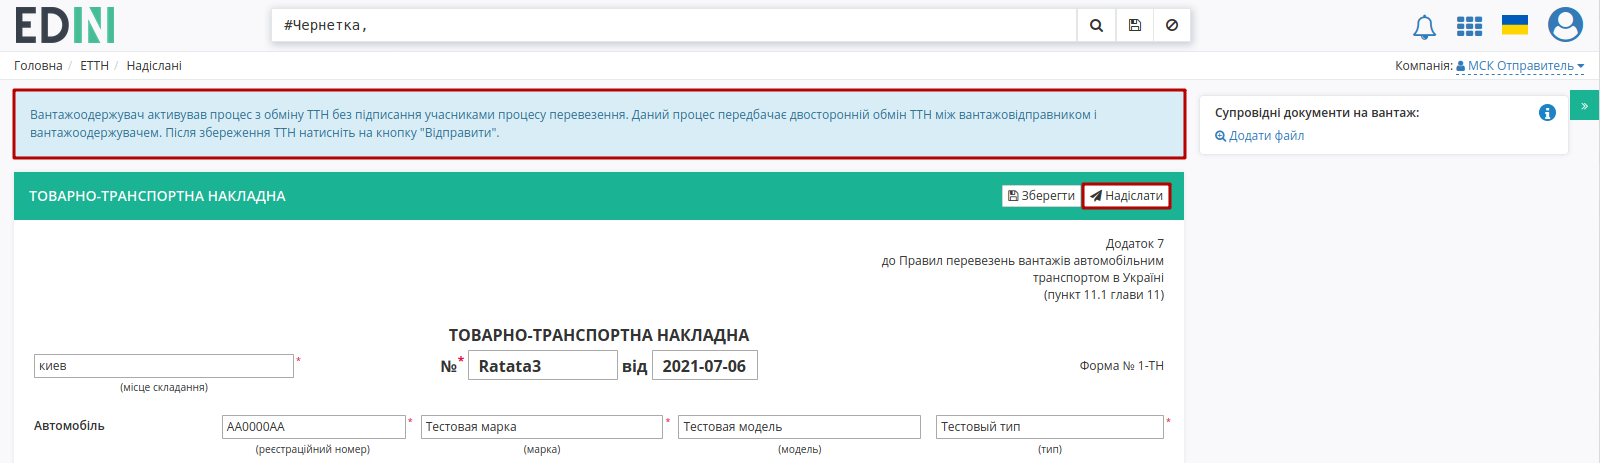Viewport: 1600px width, 463px height.
Task: Open user profile avatar
Action: point(1565,25)
